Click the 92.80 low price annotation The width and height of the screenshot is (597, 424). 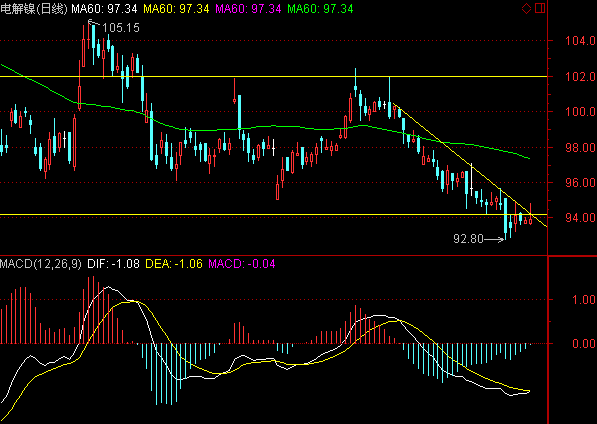(468, 239)
